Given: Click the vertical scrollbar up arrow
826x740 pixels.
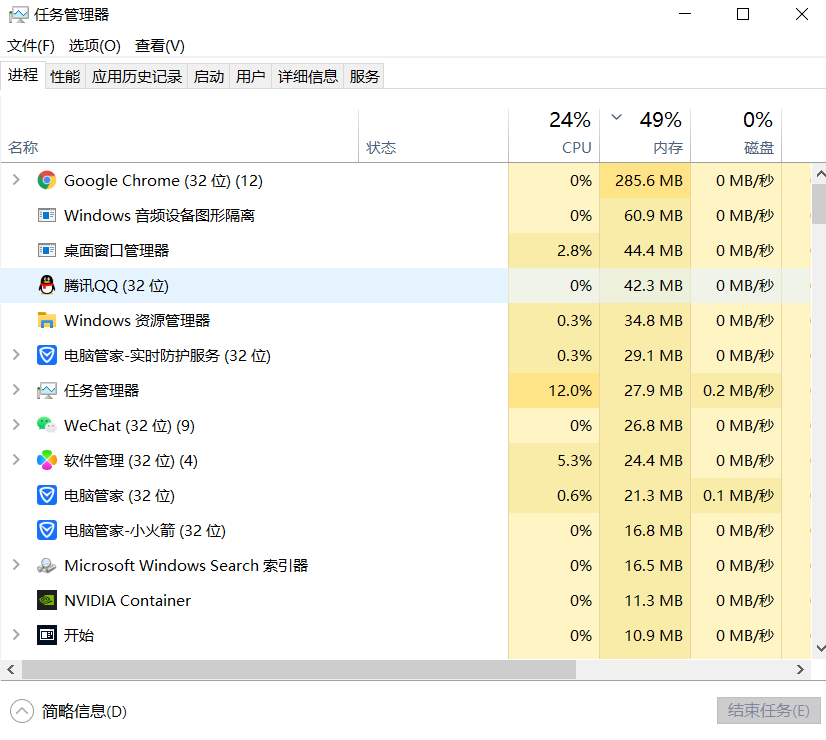Looking at the screenshot, I should [x=820, y=173].
